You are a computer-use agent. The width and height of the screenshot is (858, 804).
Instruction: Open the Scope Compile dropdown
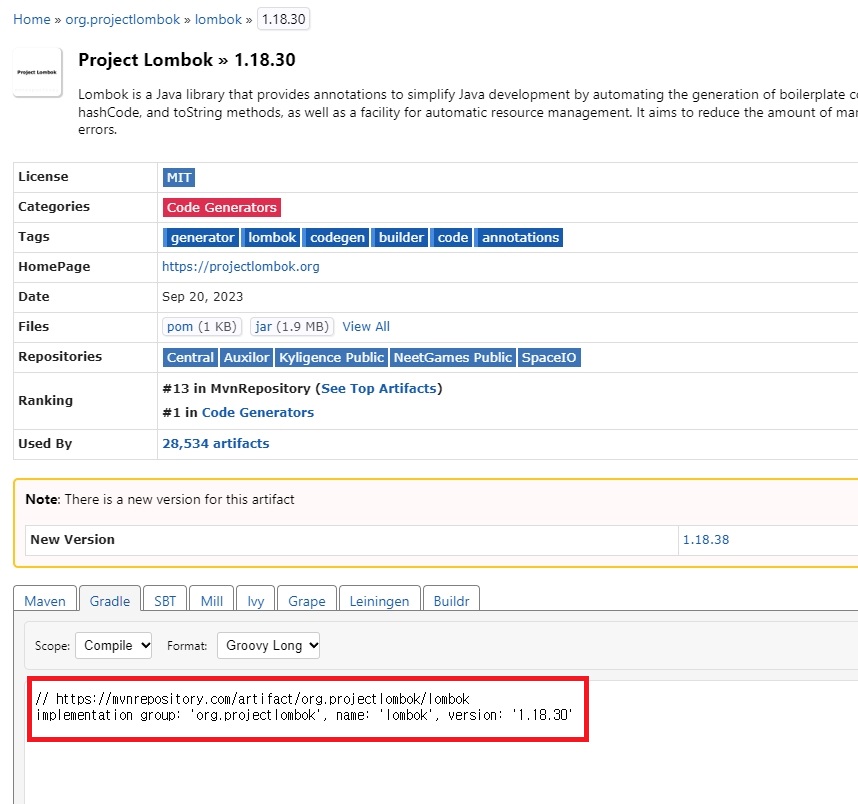(113, 646)
